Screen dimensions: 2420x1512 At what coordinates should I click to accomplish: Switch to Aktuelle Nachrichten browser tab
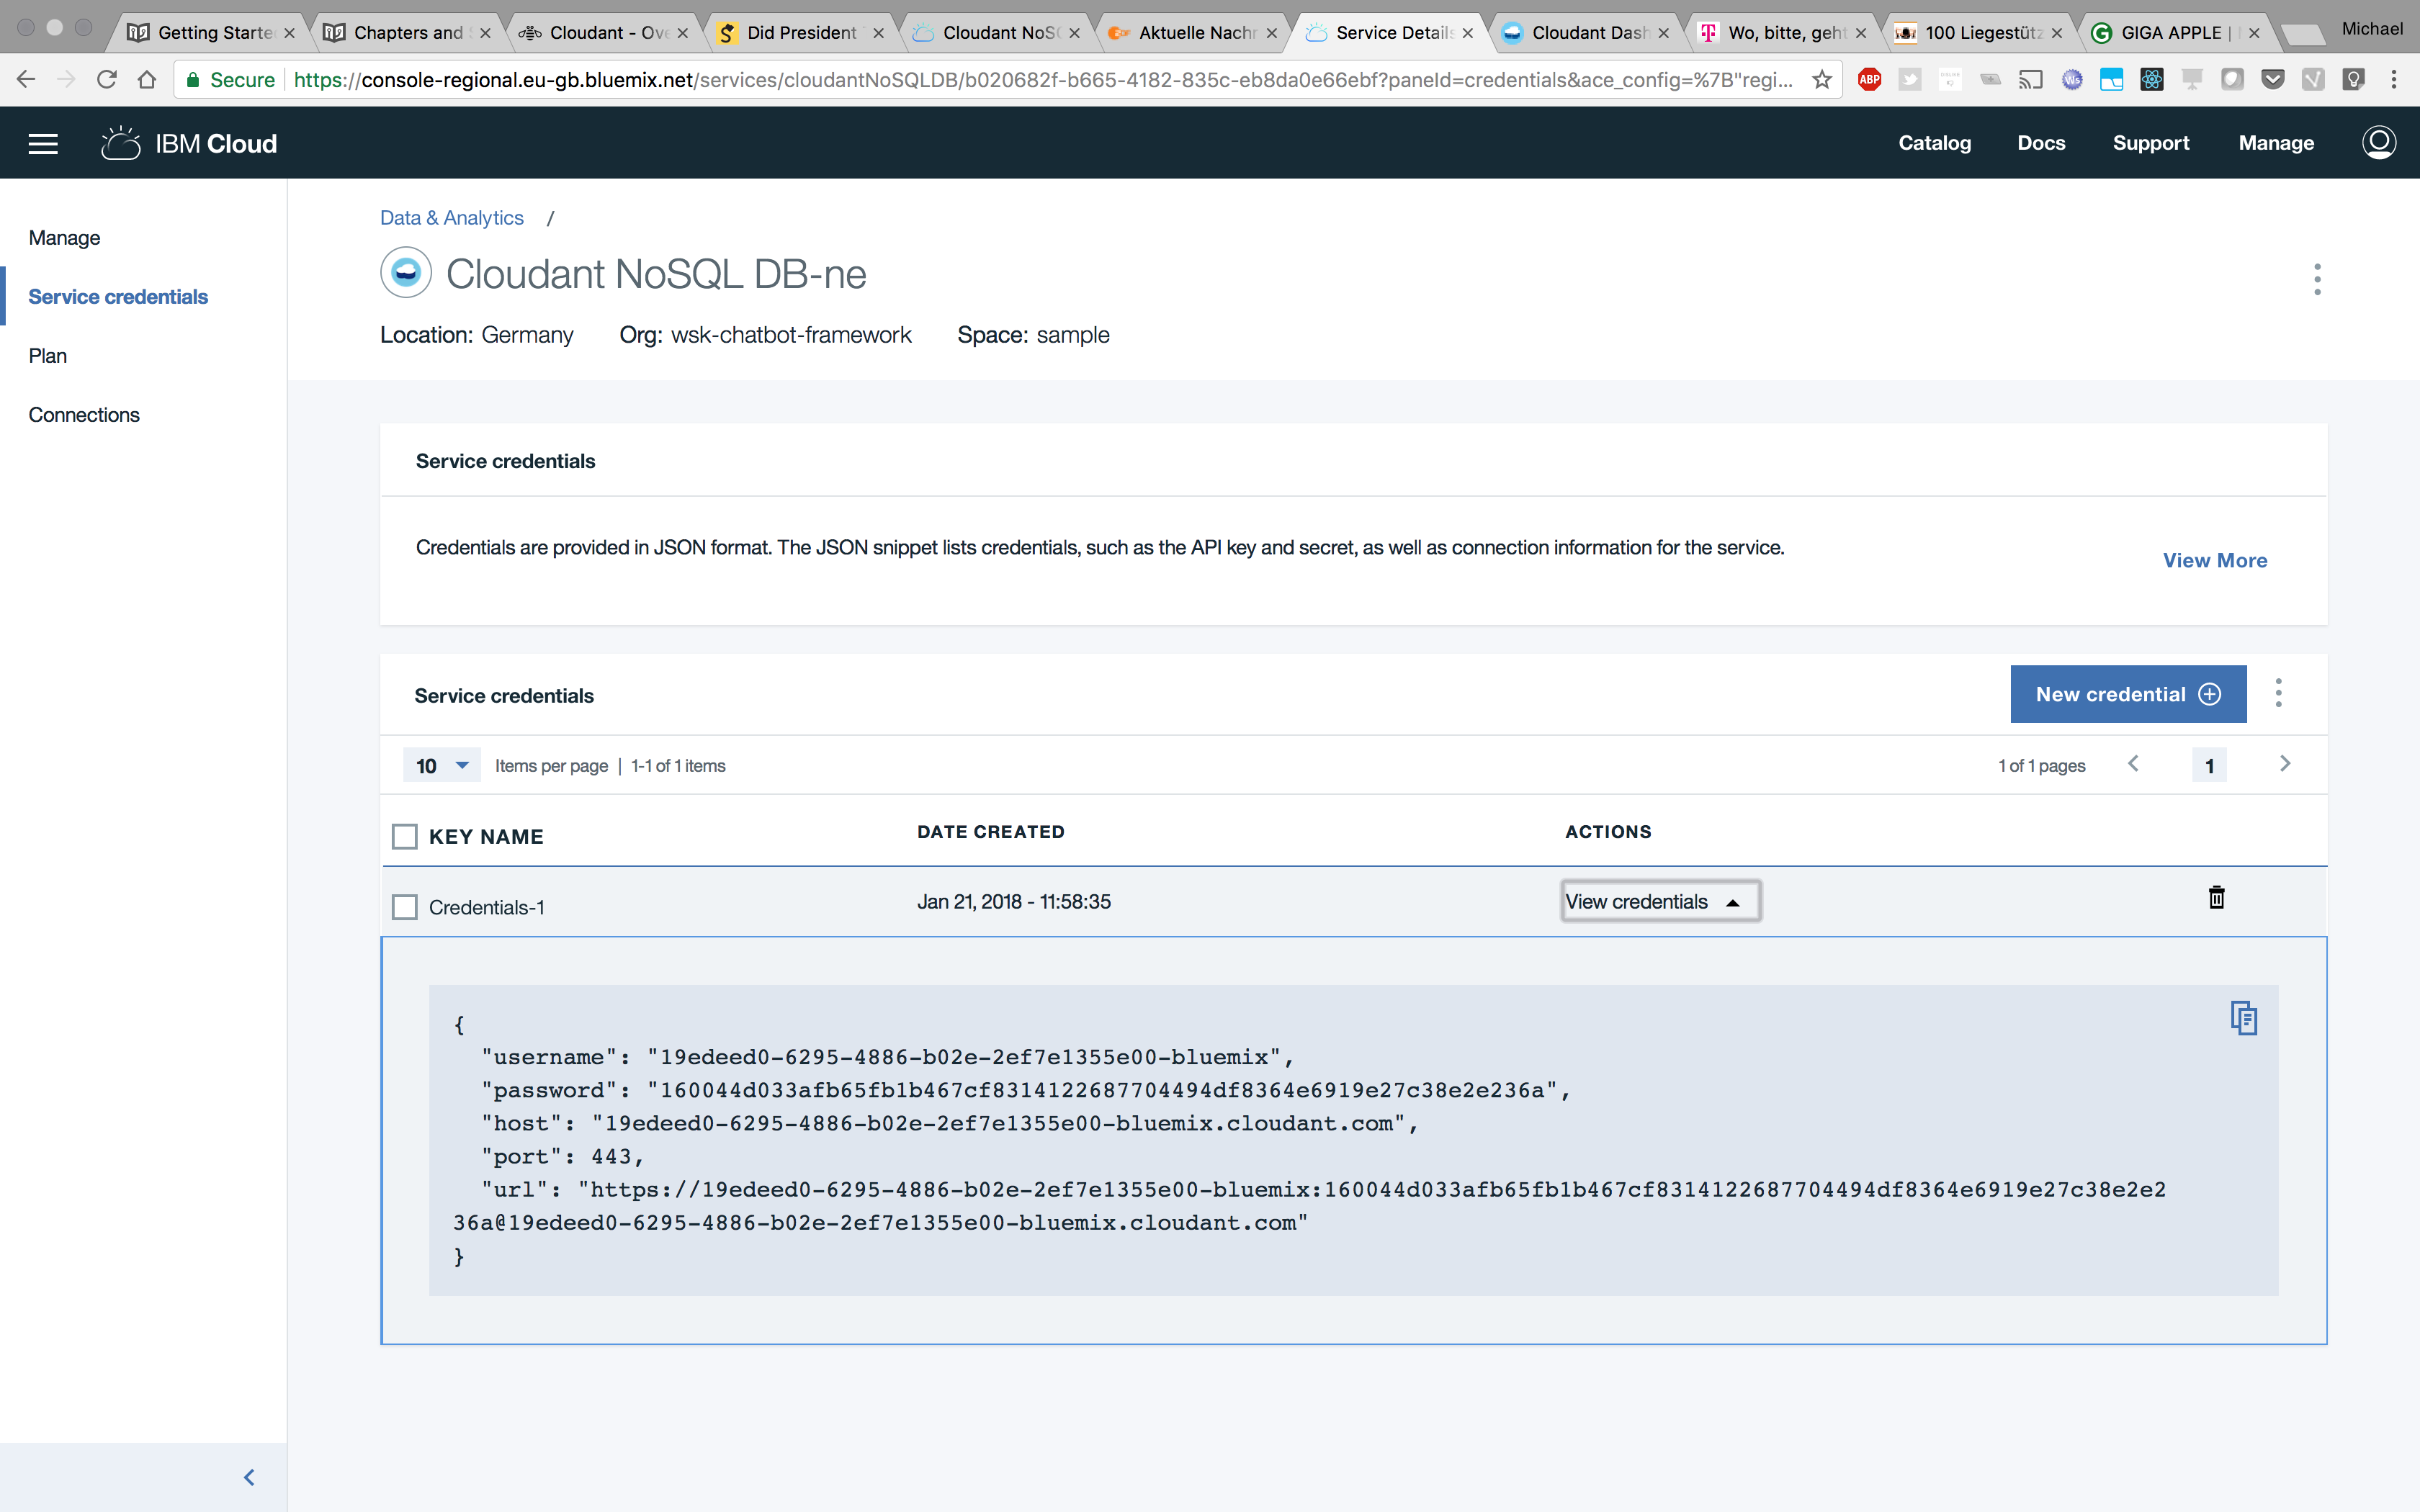(x=1193, y=33)
